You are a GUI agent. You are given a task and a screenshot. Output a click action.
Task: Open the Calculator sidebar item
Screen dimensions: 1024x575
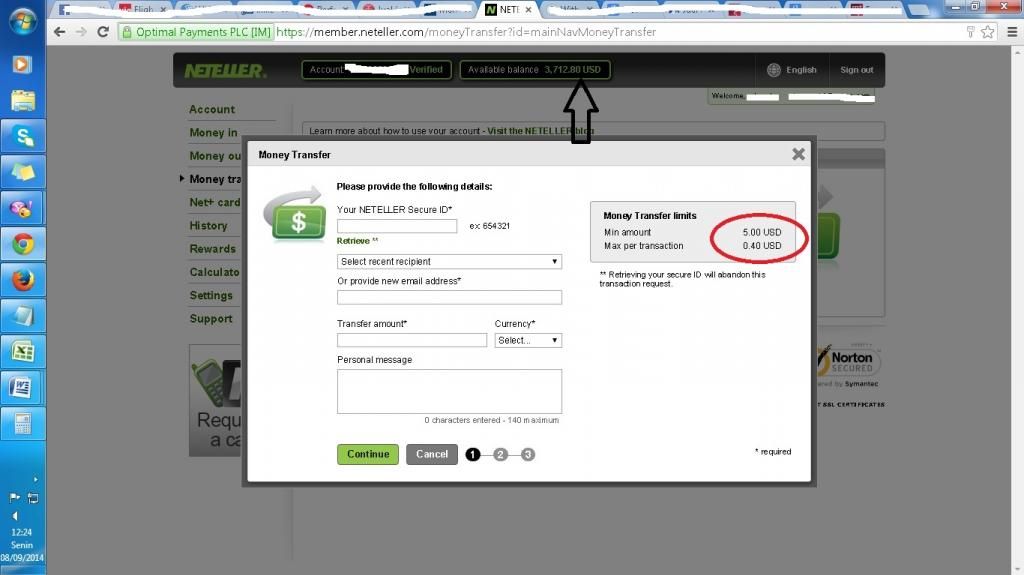(x=214, y=272)
